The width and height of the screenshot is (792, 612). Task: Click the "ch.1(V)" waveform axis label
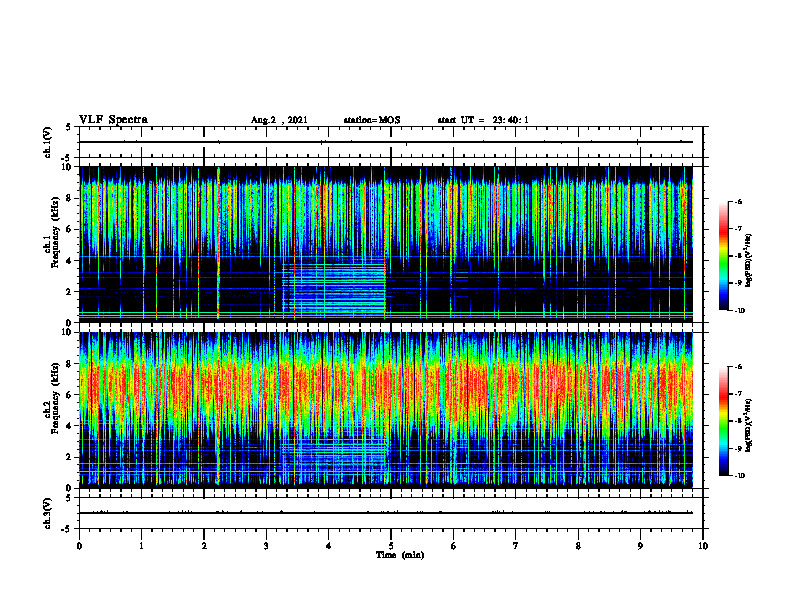(x=48, y=142)
